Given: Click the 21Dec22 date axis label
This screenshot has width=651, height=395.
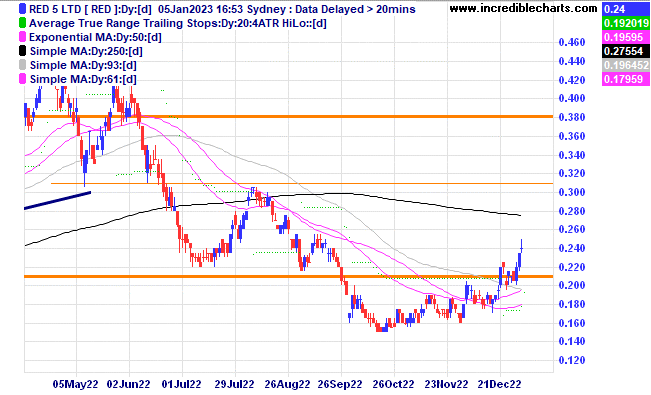Looking at the screenshot, I should pos(499,384).
